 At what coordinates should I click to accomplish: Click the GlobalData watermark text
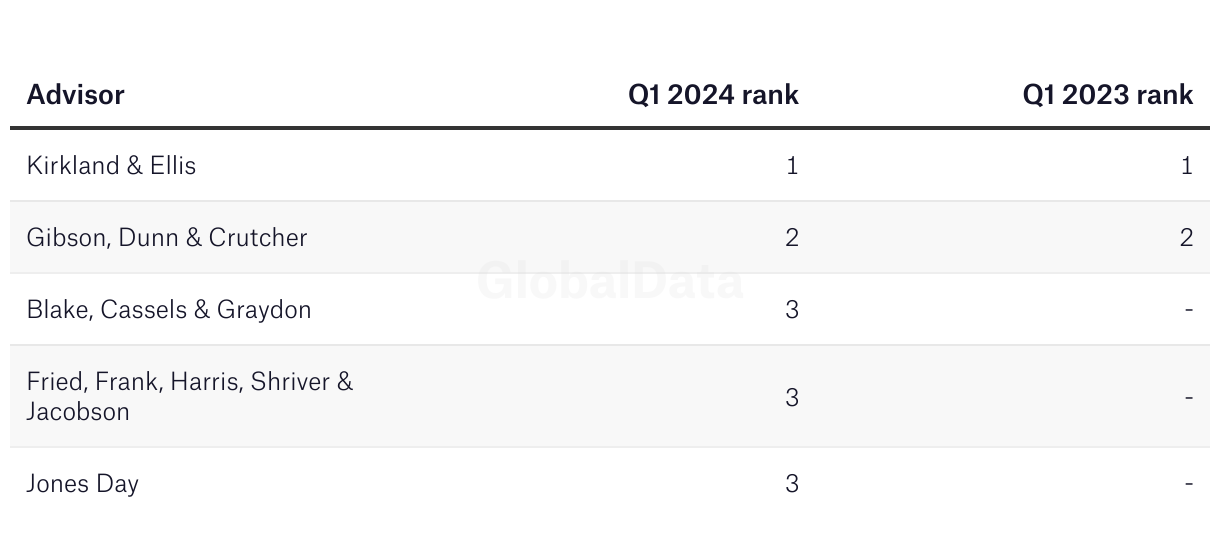pyautogui.click(x=610, y=281)
